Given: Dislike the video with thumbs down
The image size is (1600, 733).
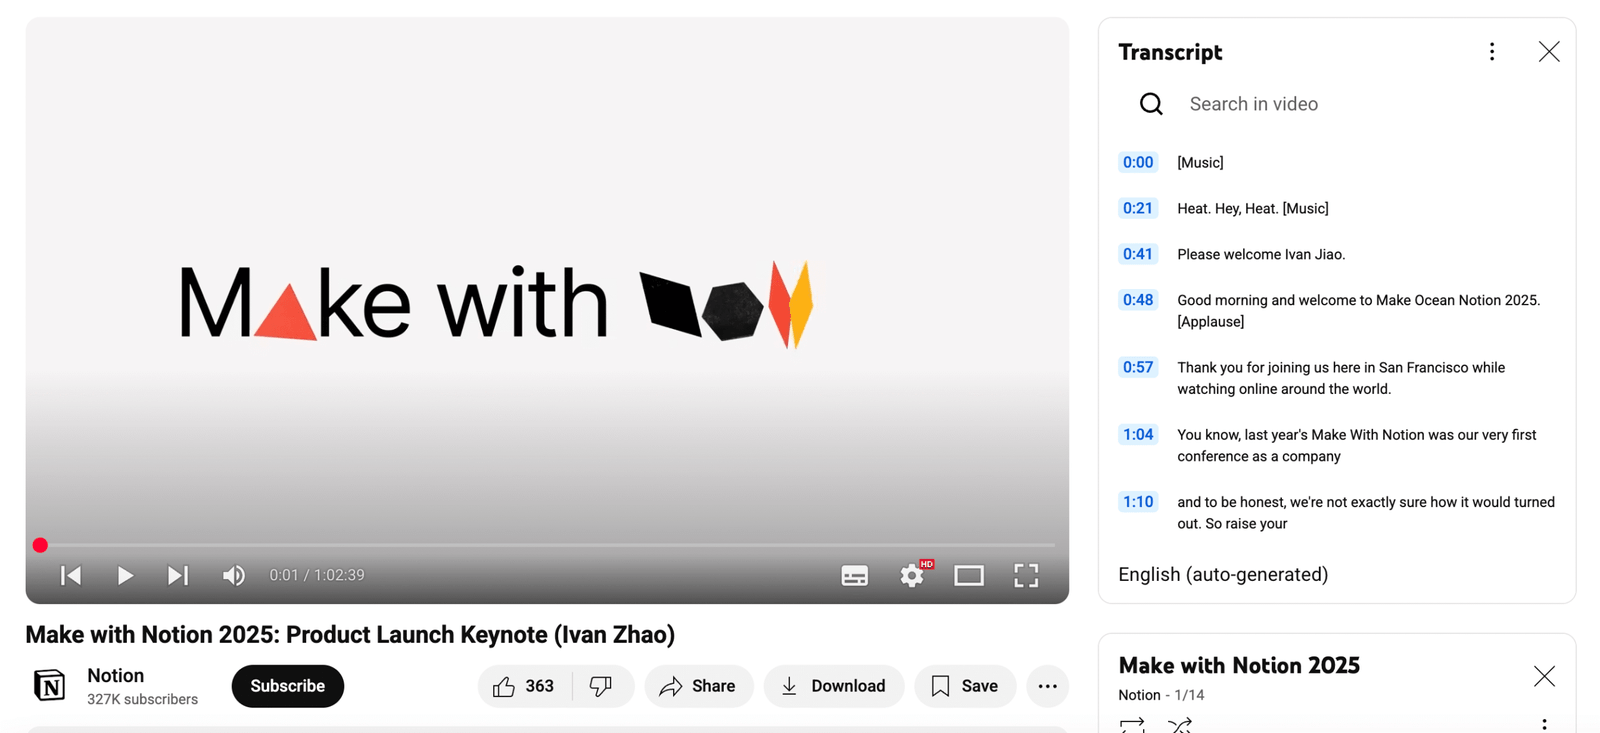Looking at the screenshot, I should point(601,686).
